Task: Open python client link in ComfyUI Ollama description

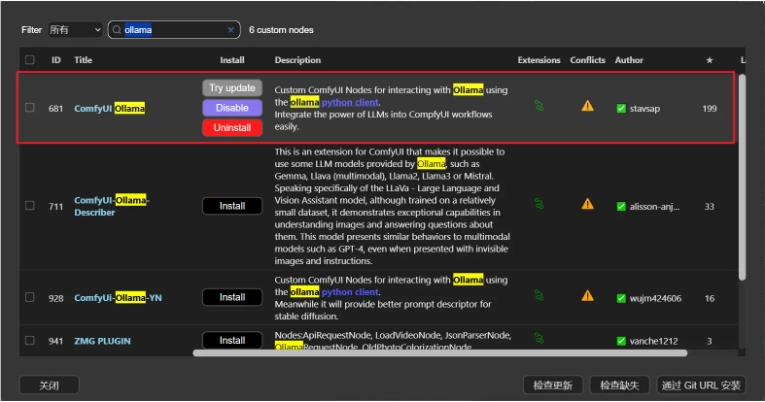Action: pyautogui.click(x=350, y=102)
